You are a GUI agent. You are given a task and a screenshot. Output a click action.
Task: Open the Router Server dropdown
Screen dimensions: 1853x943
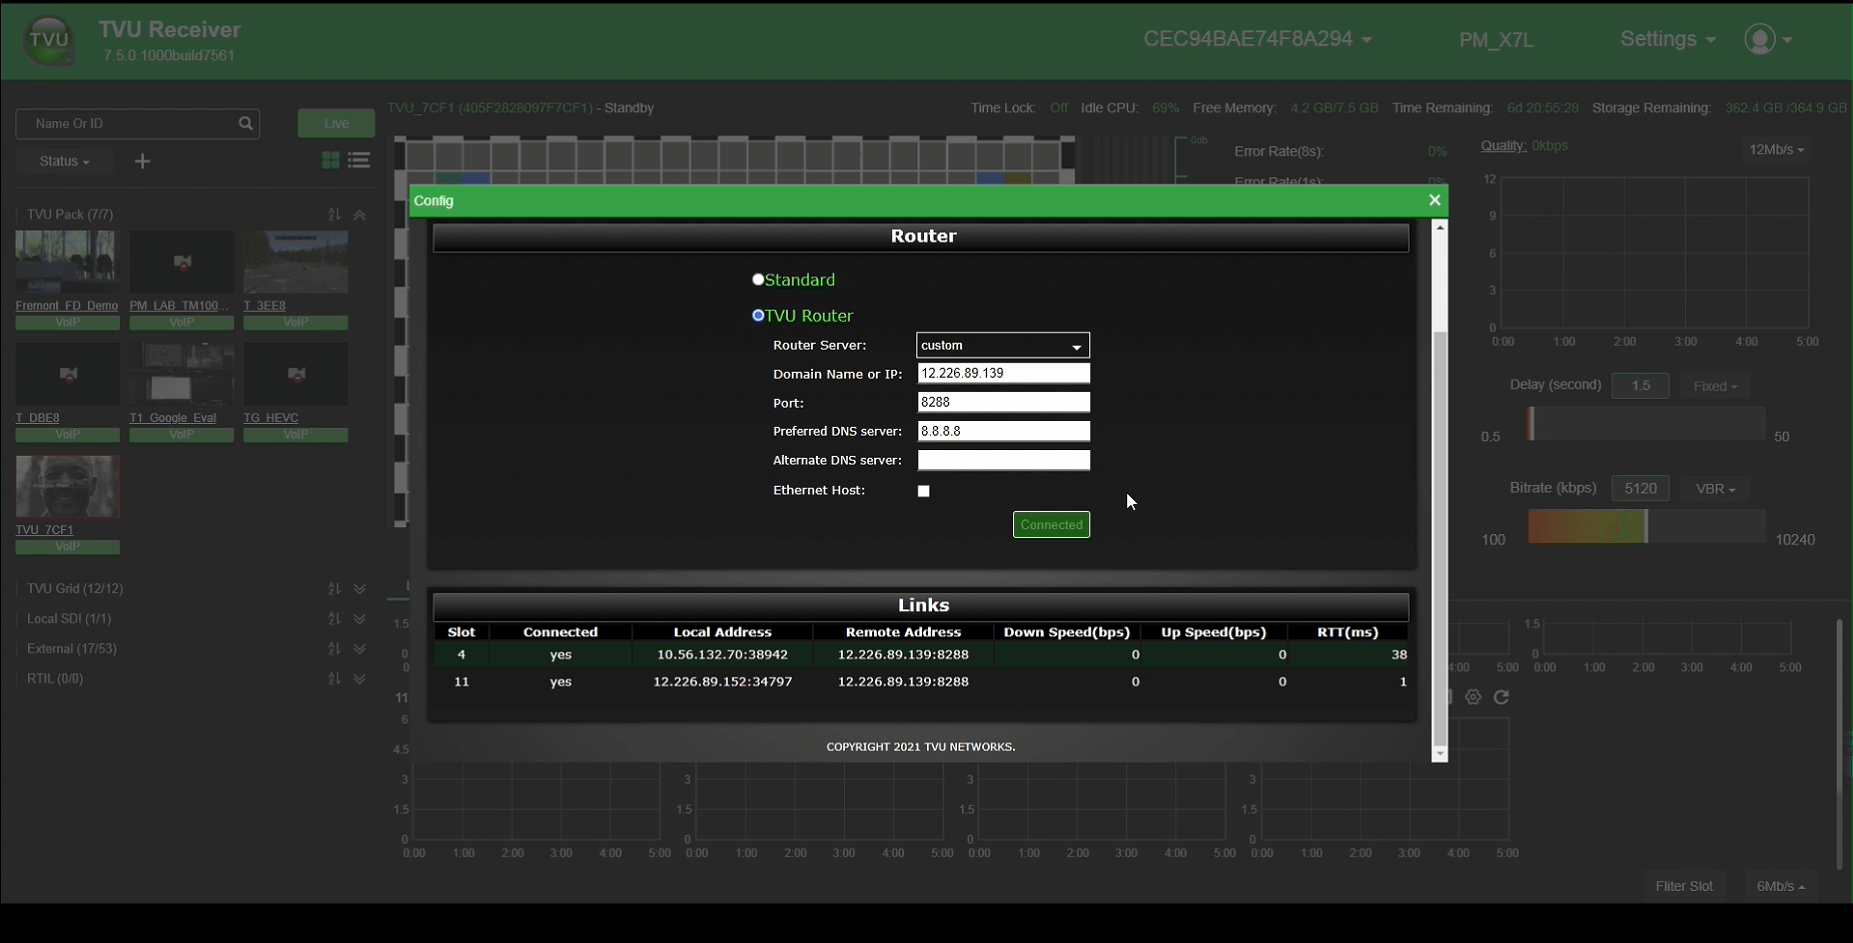(x=1003, y=345)
